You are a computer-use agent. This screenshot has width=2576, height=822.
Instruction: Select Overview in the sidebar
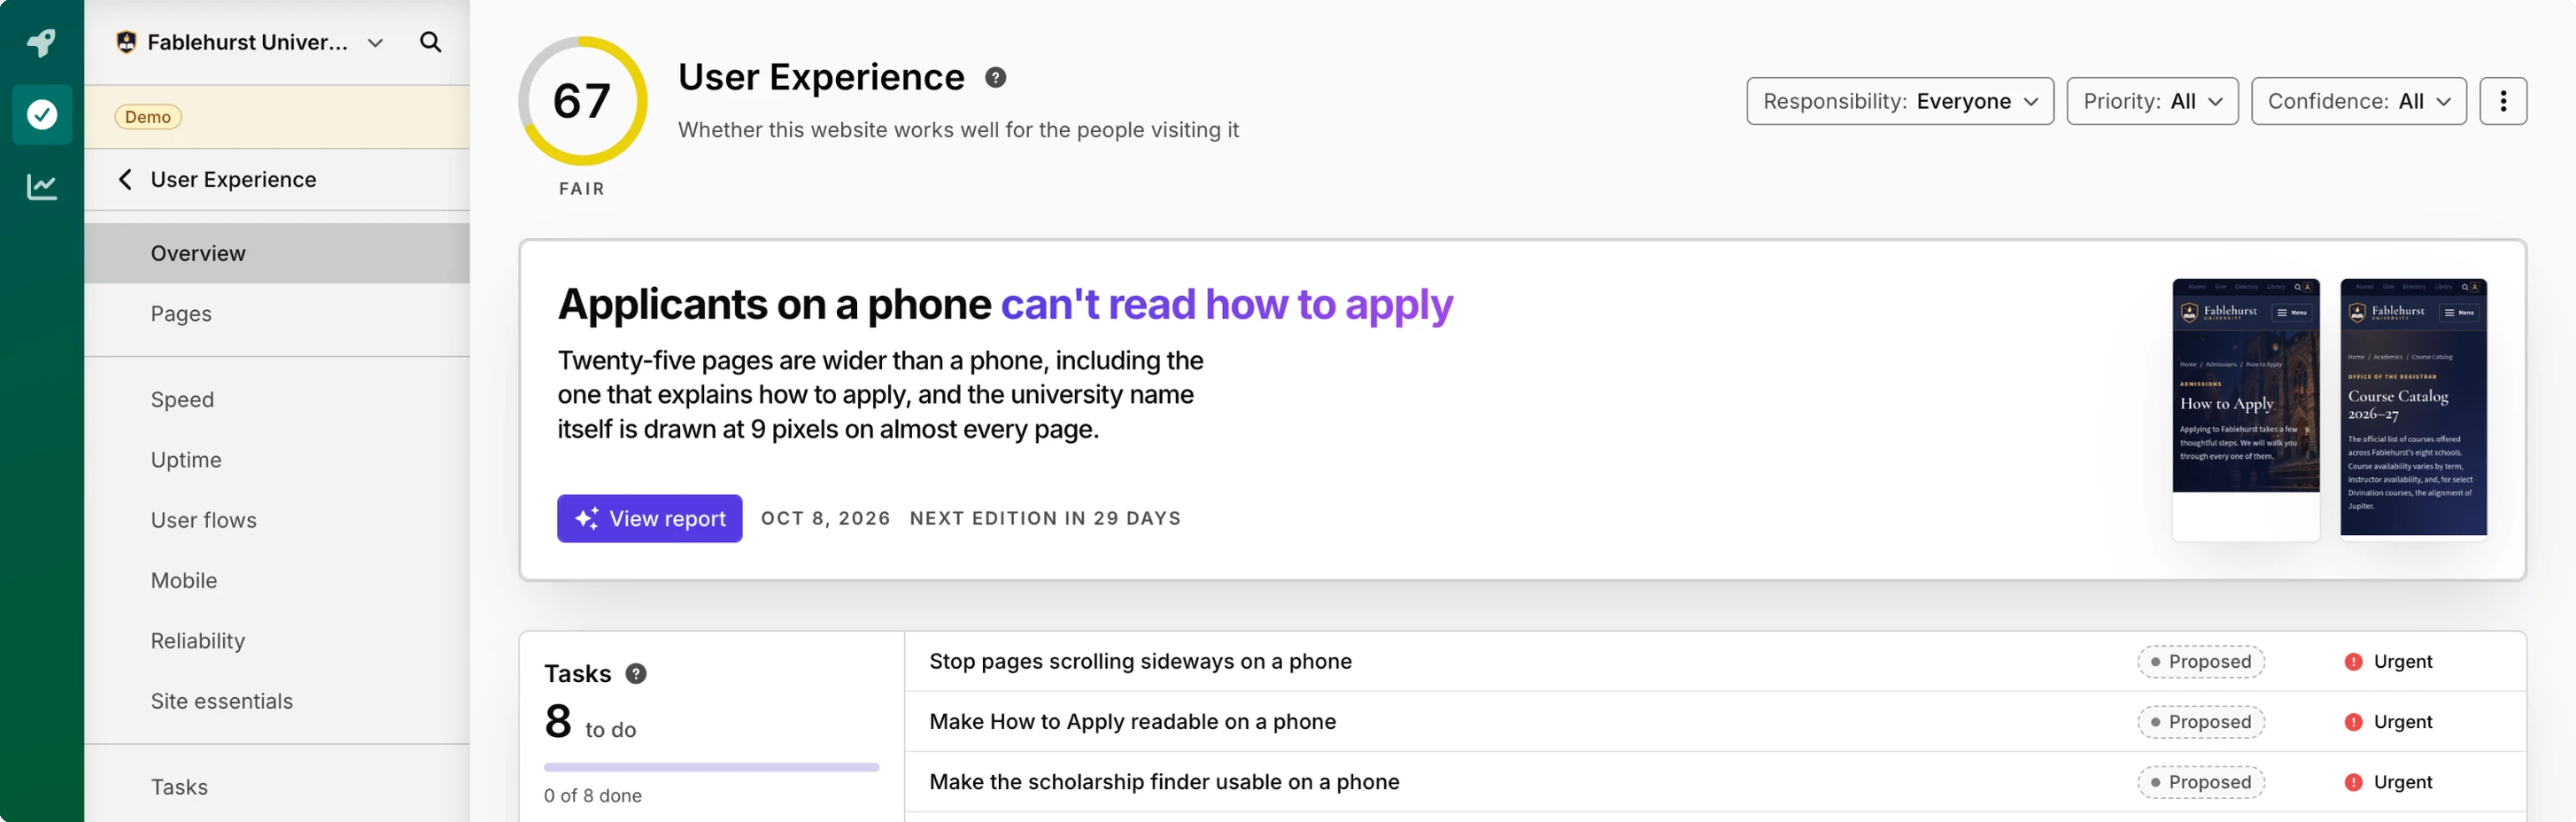point(277,253)
